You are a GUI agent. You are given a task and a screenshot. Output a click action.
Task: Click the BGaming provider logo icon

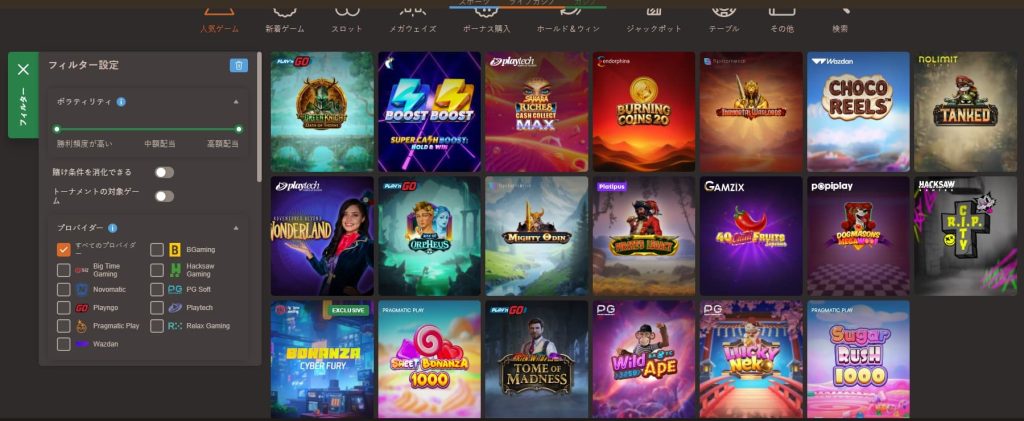click(x=174, y=250)
